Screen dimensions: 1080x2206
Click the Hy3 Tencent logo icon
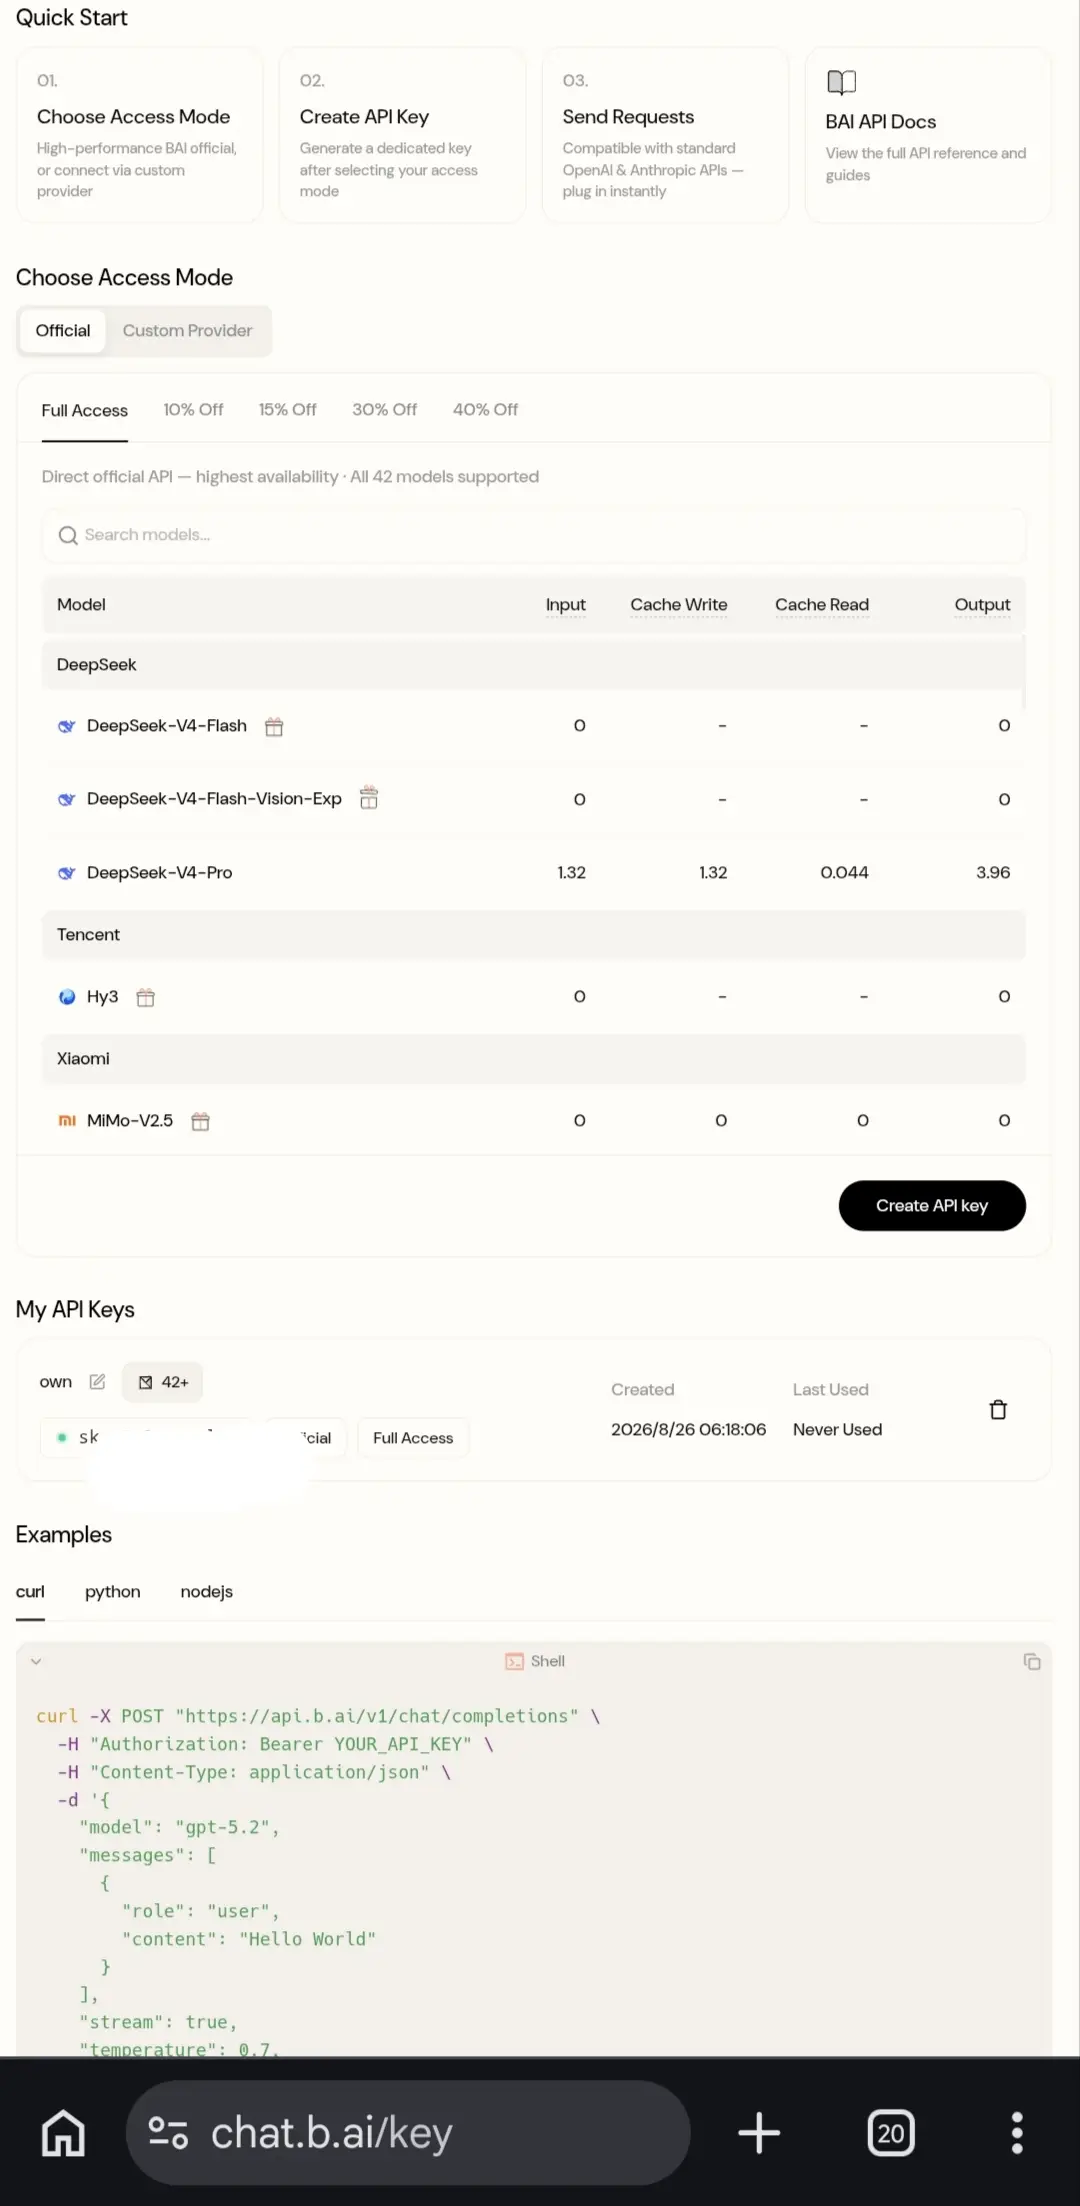point(67,997)
